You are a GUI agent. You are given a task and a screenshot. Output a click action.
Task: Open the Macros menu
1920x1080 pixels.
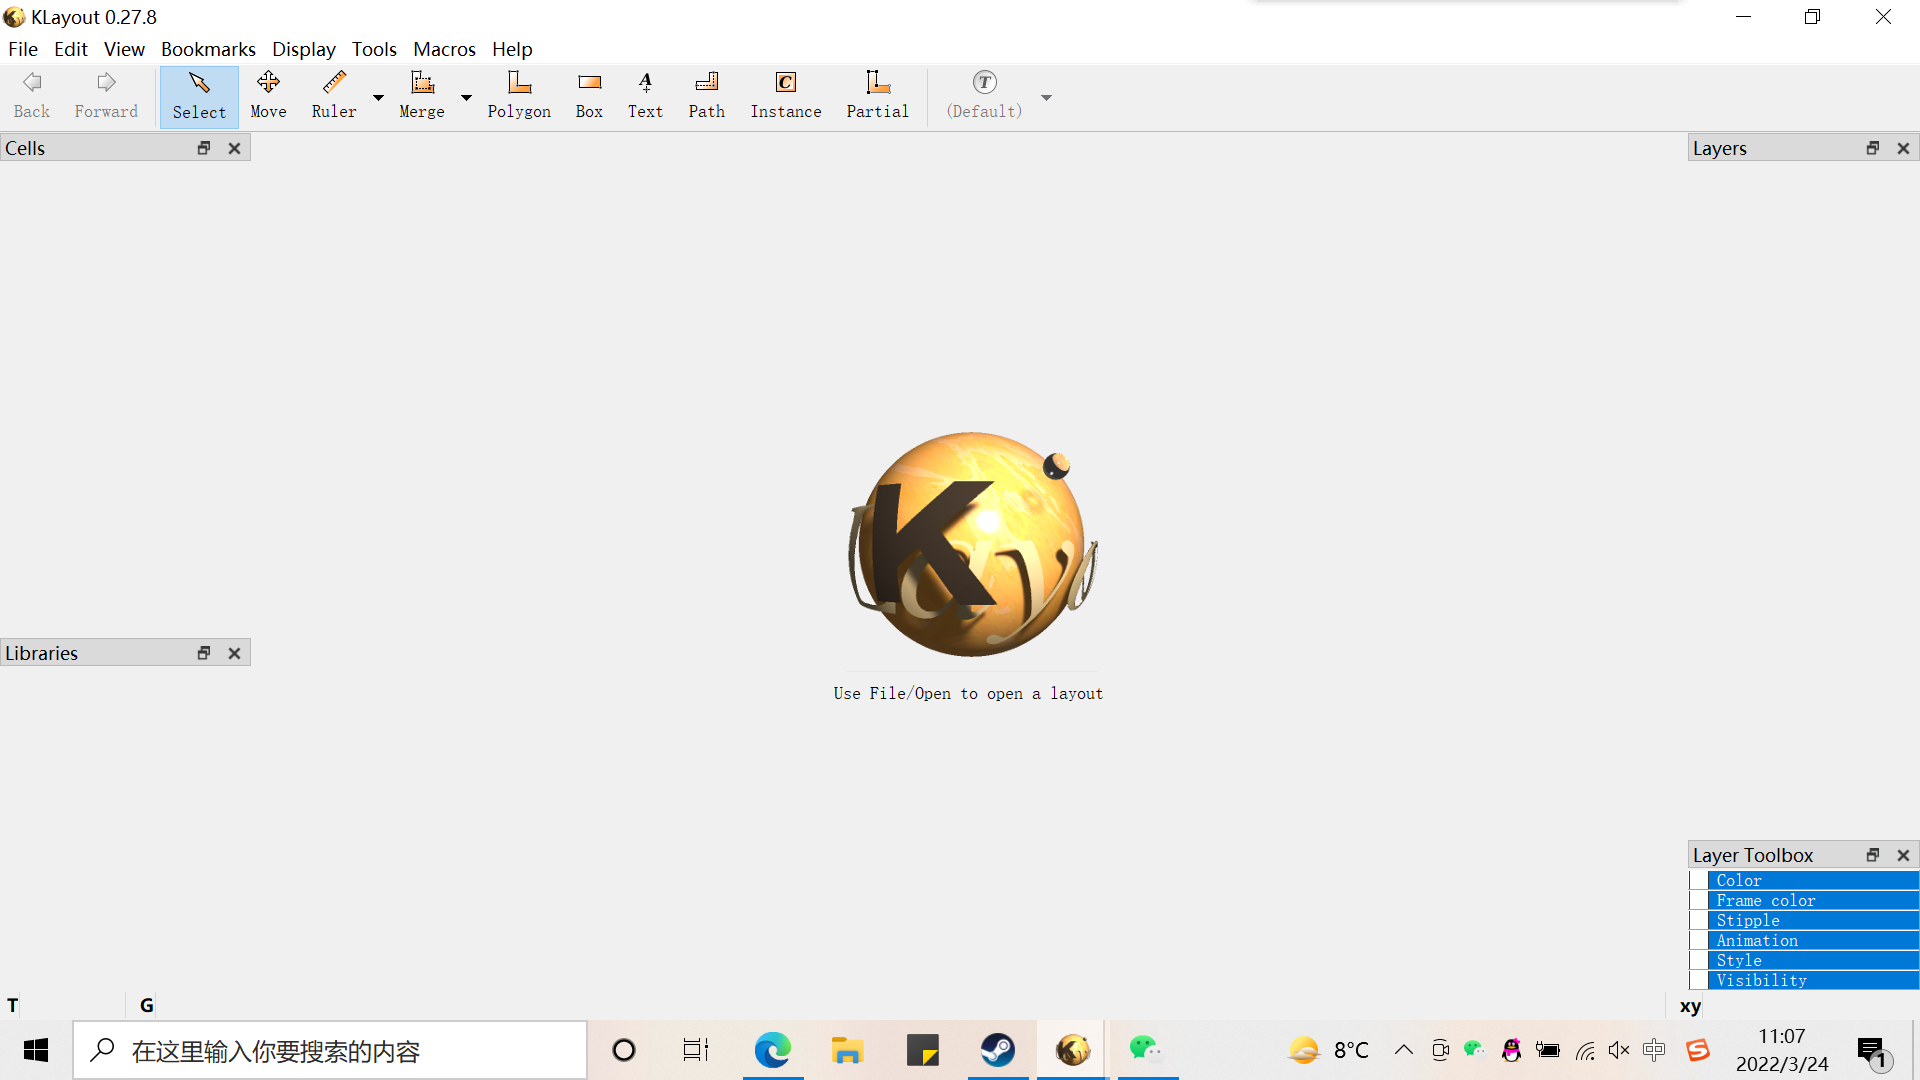[444, 49]
